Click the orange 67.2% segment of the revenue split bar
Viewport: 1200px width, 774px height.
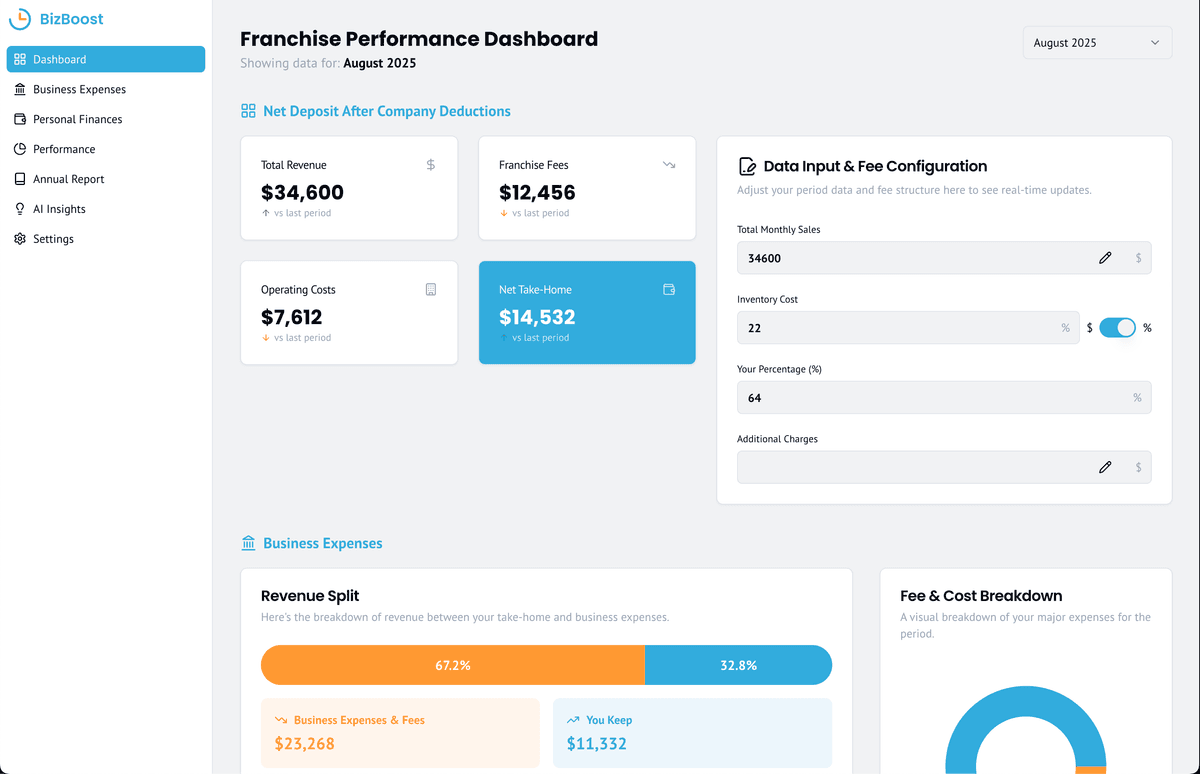tap(450, 664)
